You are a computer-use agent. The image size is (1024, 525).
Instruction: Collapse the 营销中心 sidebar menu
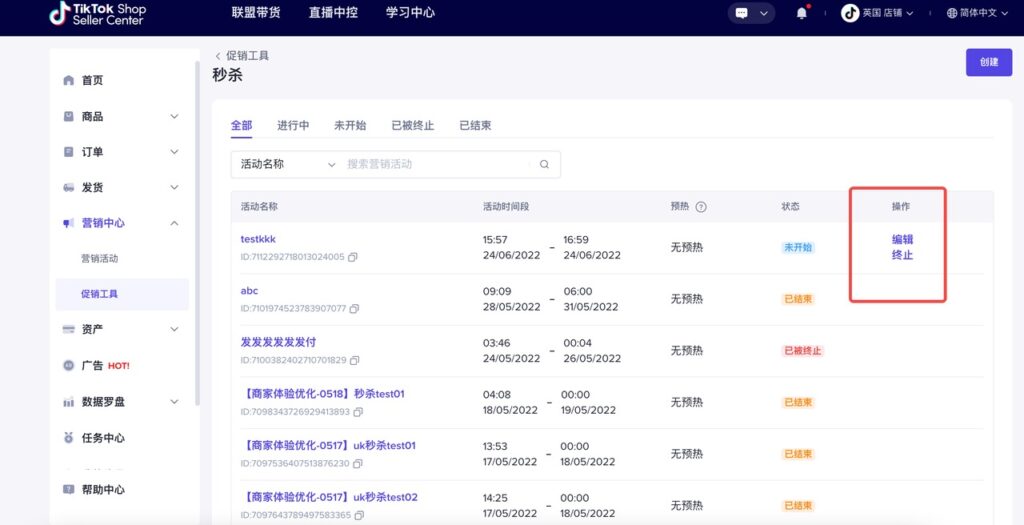[174, 223]
